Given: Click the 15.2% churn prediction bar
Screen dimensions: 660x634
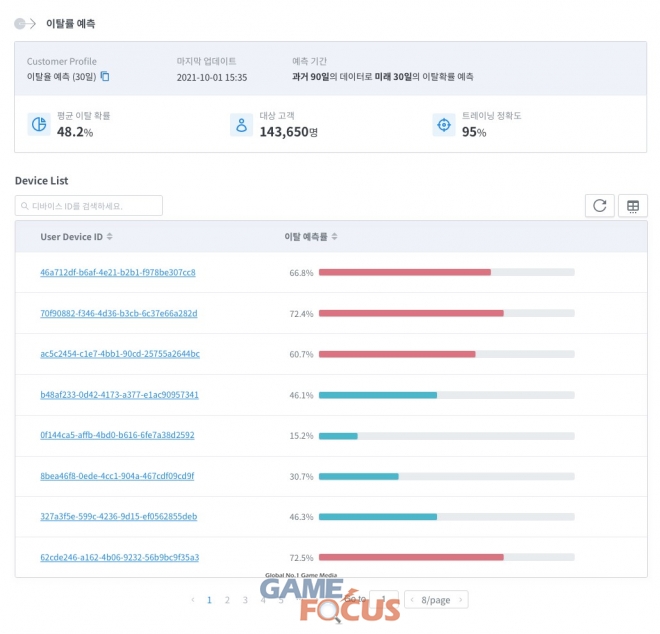Looking at the screenshot, I should point(446,435).
